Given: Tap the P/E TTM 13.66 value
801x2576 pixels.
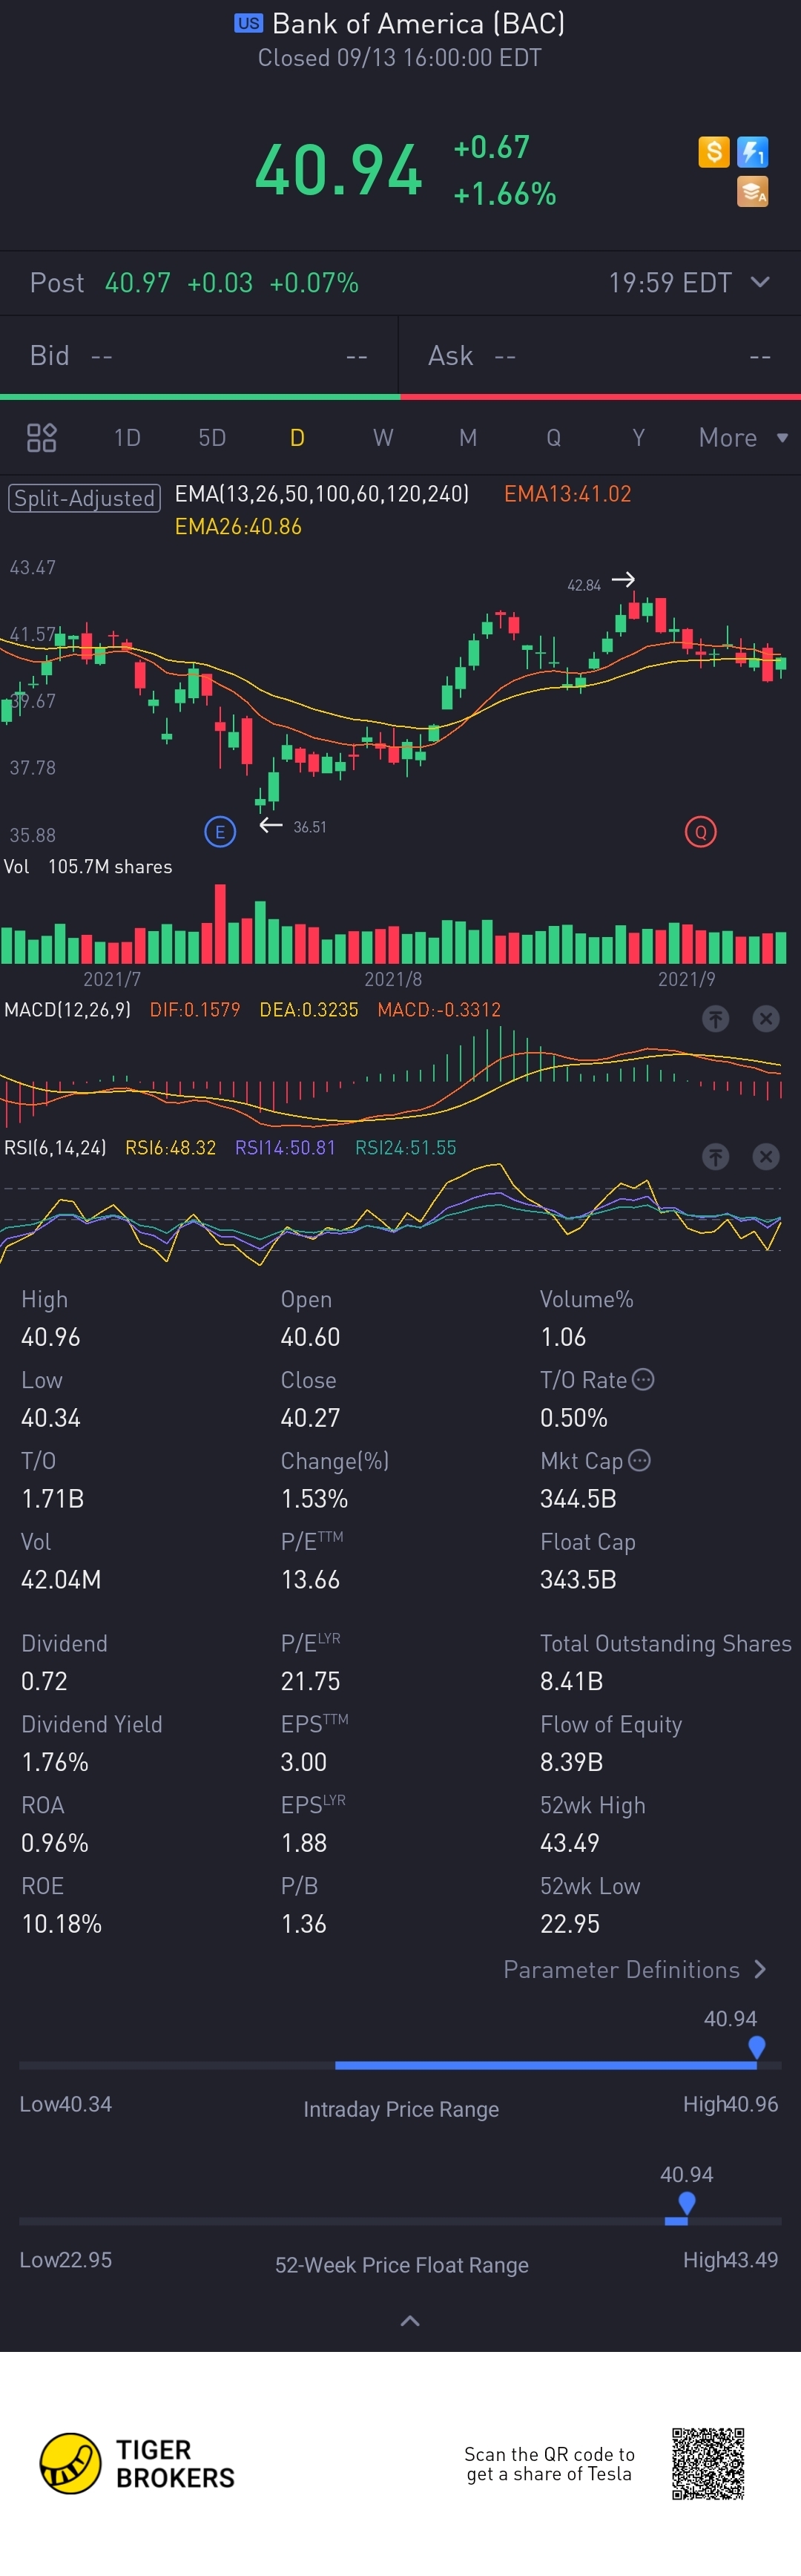Looking at the screenshot, I should tap(310, 1579).
